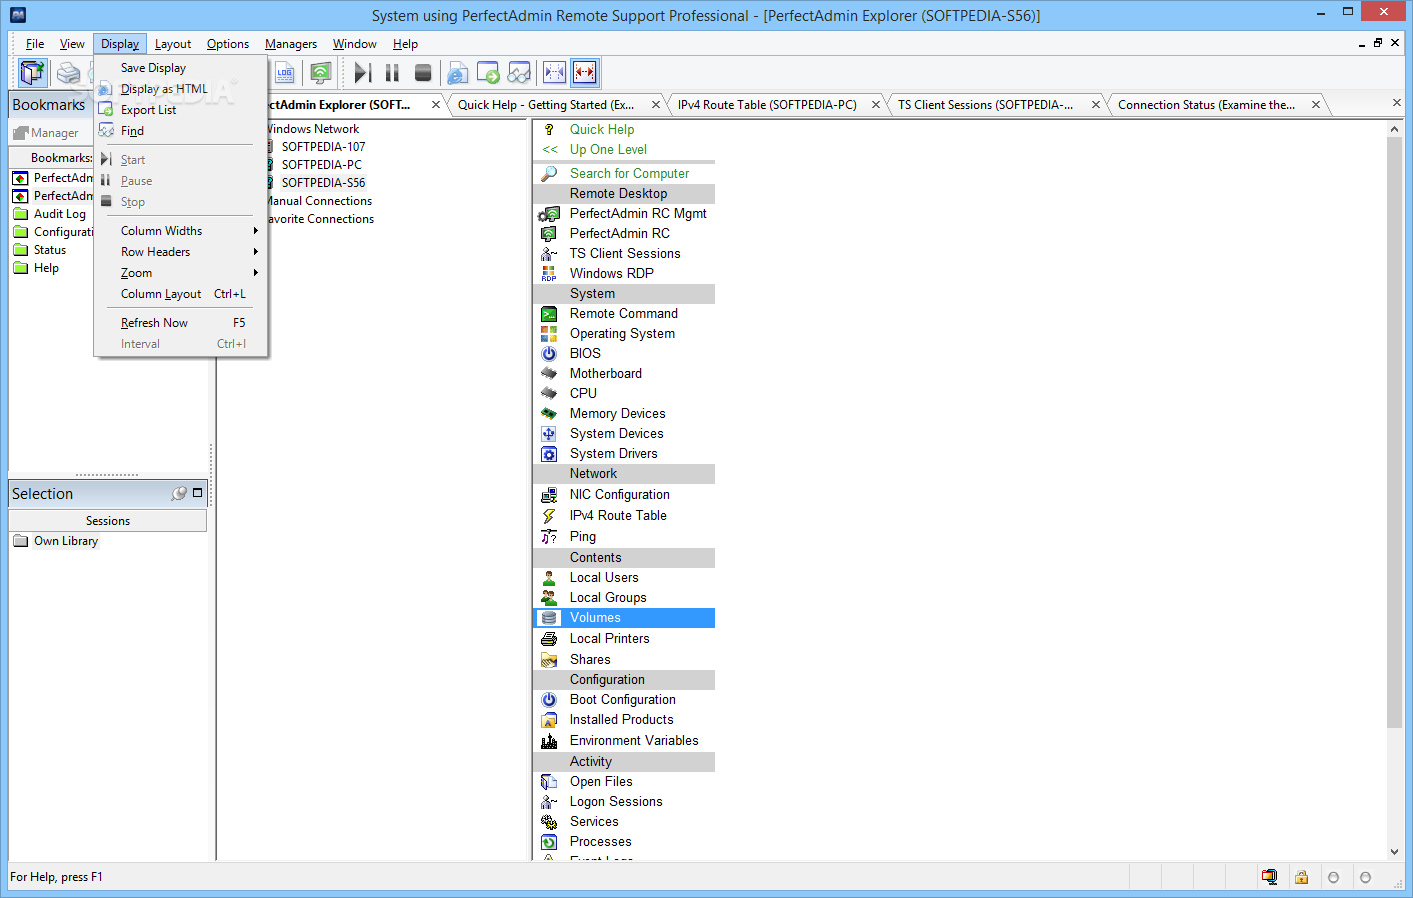Switch to TS Client Sessions tab
This screenshot has height=898, width=1413.
coord(985,105)
